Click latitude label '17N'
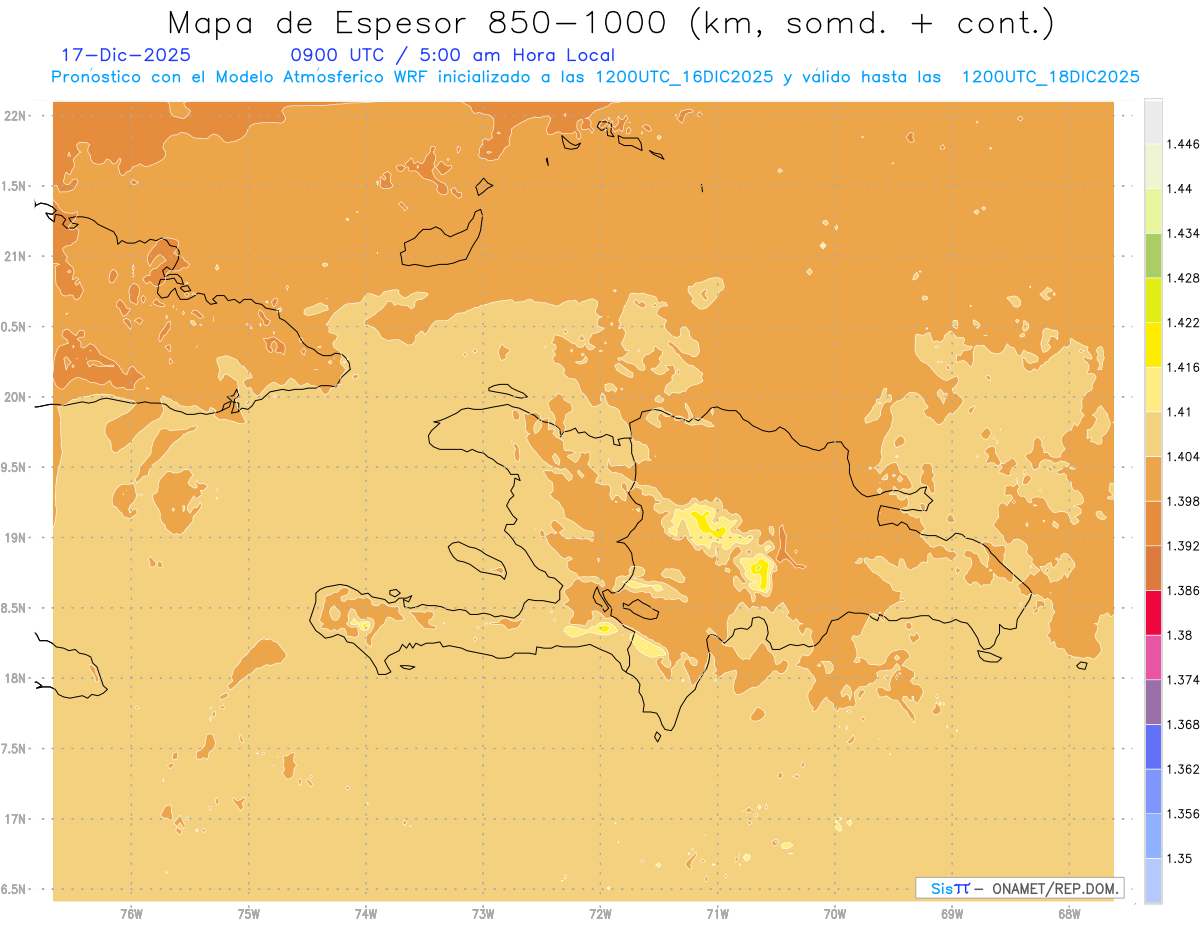 (17, 819)
